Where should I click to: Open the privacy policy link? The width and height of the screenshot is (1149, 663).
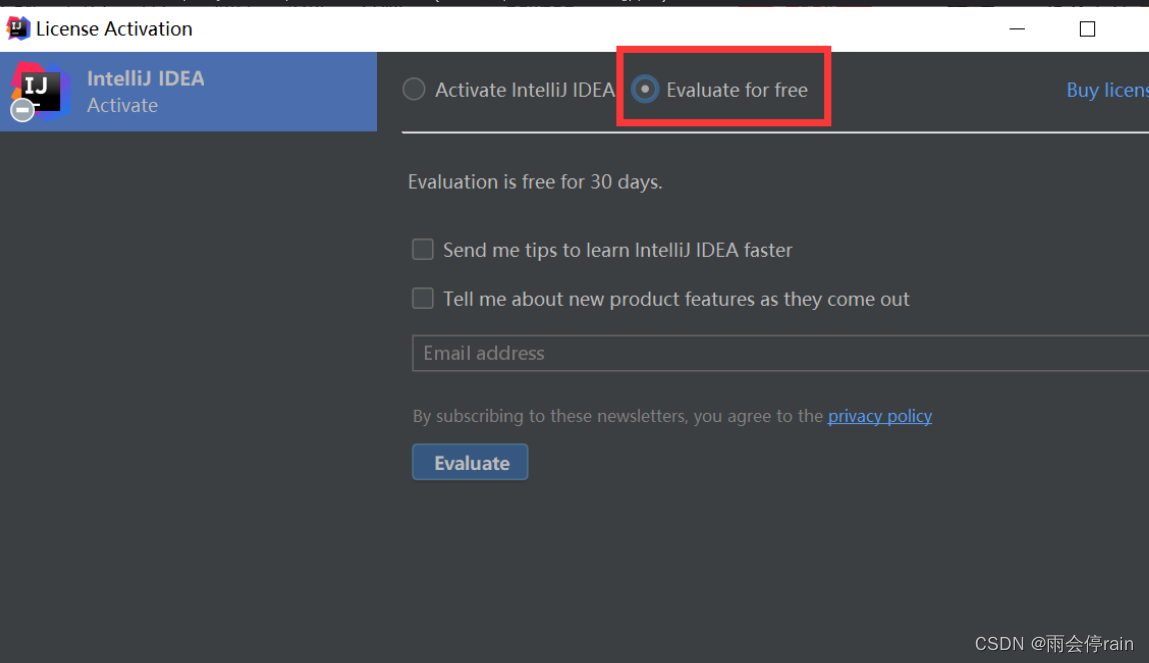[x=879, y=416]
